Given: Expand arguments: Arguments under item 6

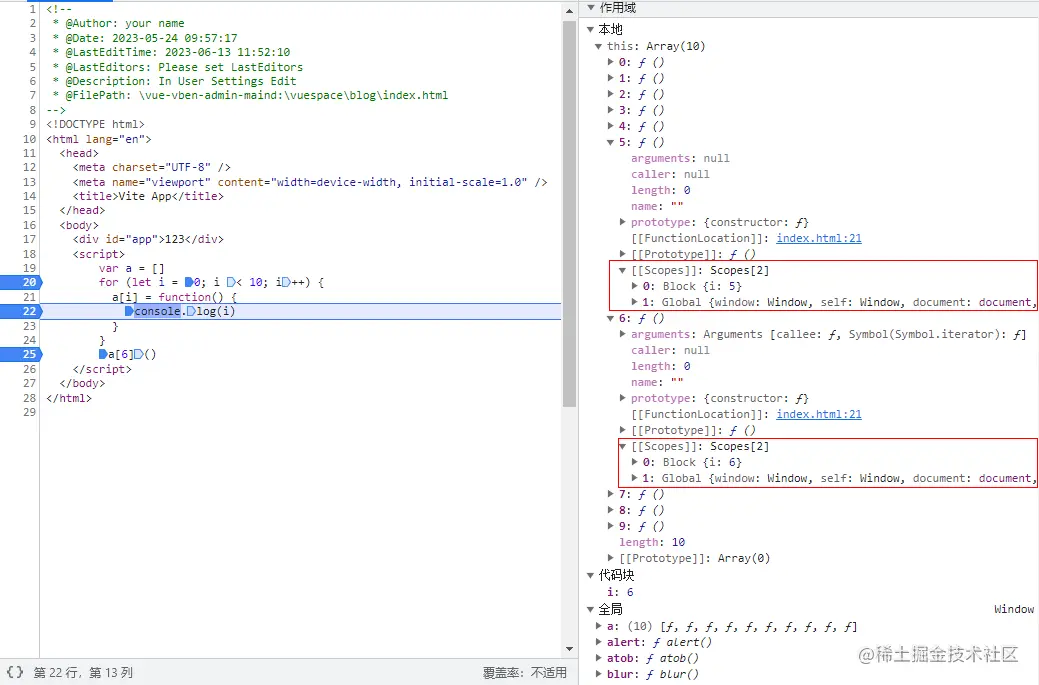Looking at the screenshot, I should click(623, 334).
